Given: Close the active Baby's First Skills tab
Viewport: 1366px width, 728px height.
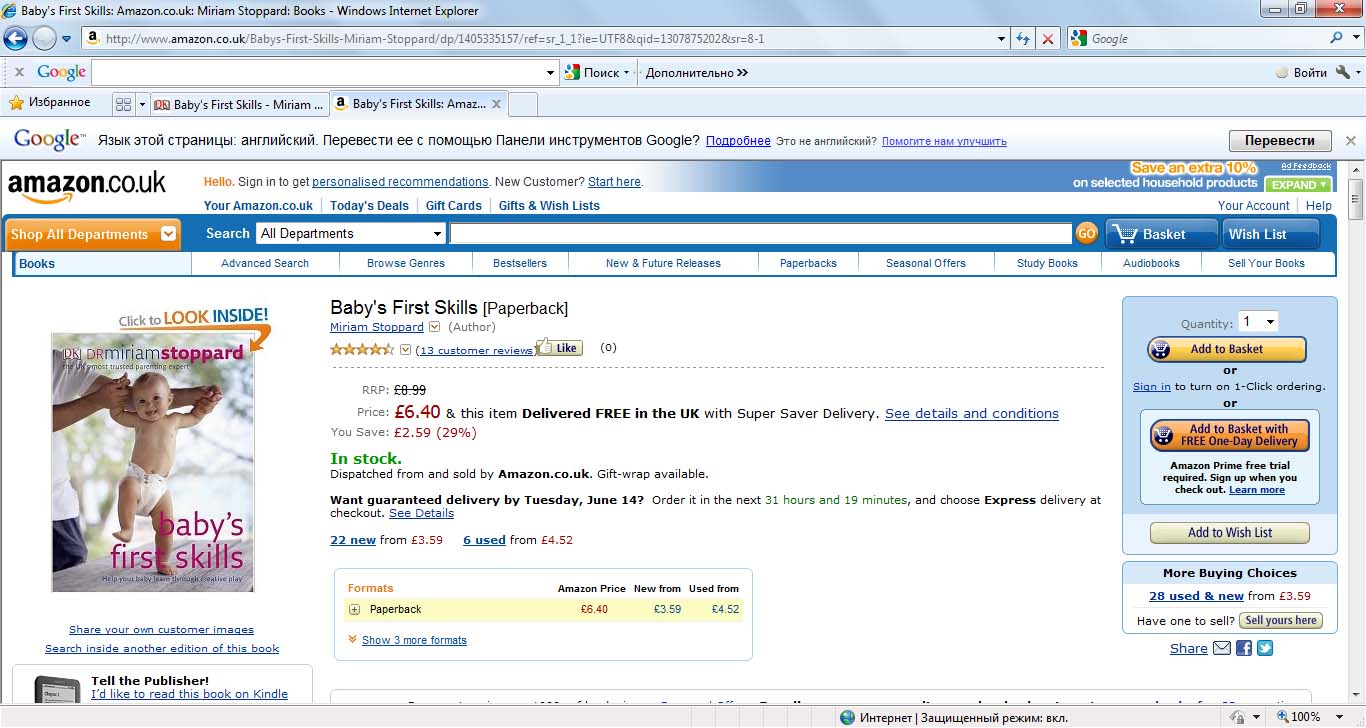Looking at the screenshot, I should [x=497, y=104].
